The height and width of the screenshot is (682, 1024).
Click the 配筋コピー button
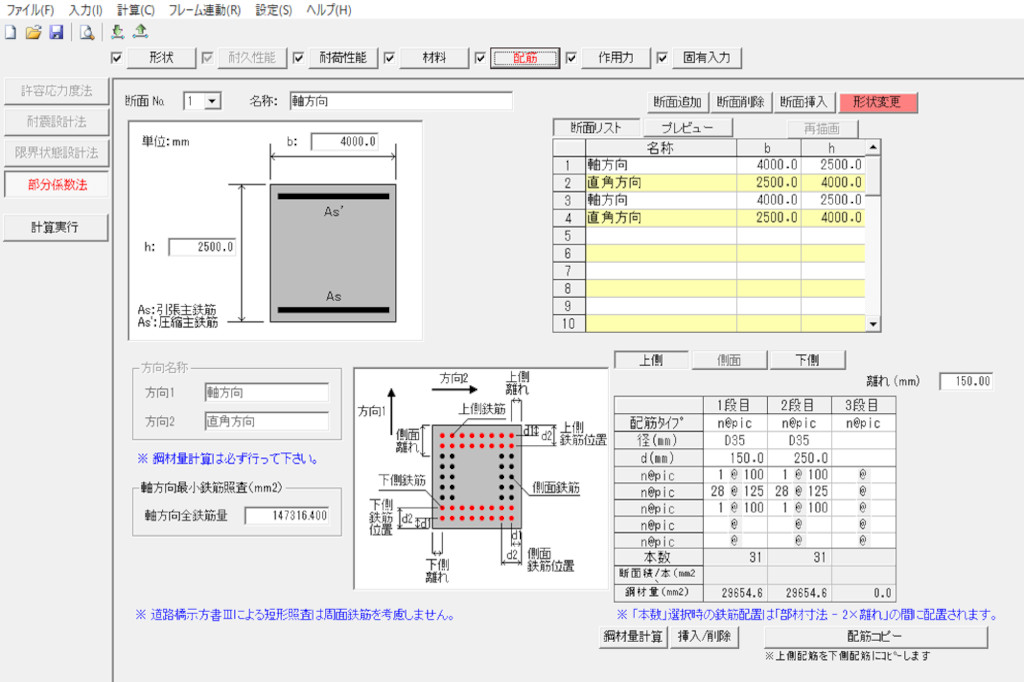(875, 636)
